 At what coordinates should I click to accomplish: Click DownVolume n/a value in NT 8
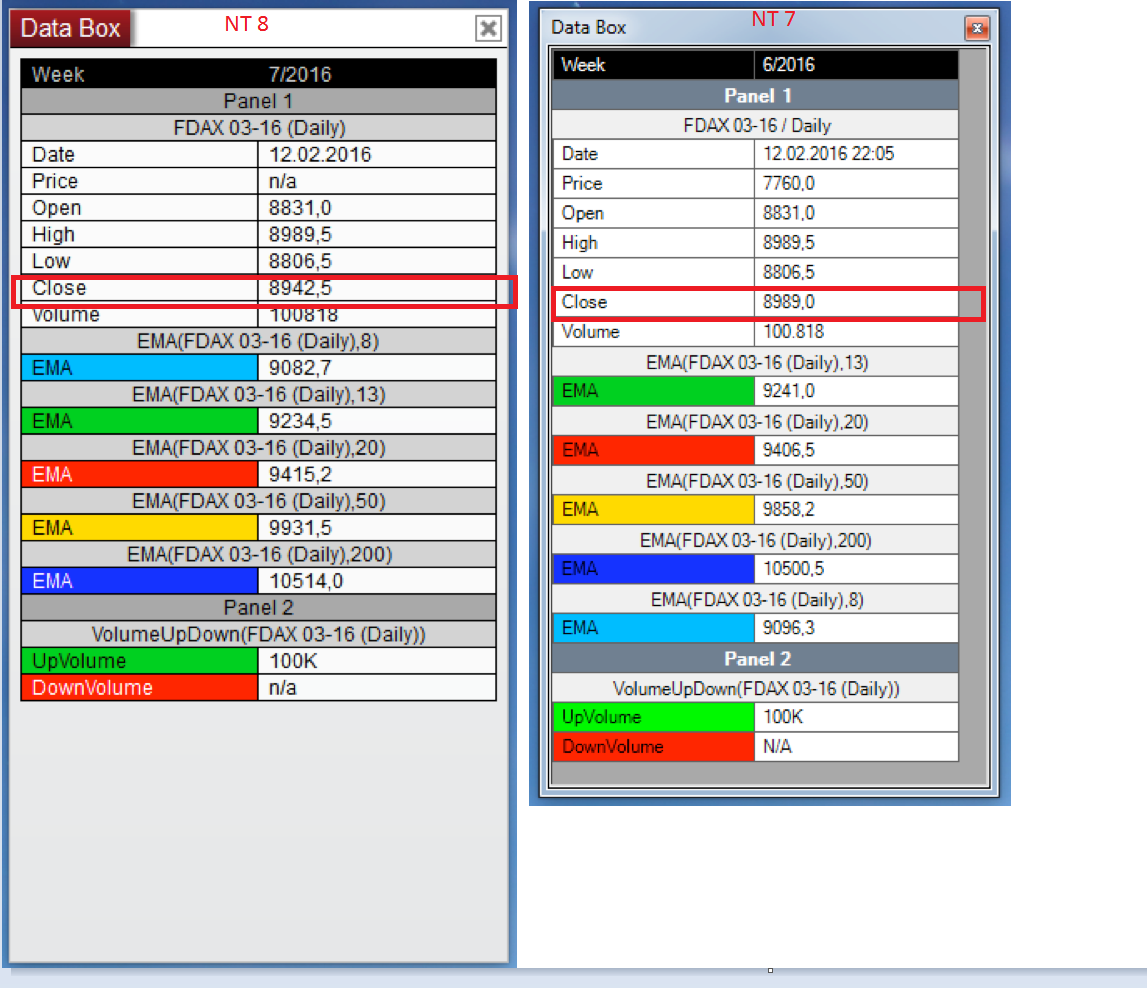[x=377, y=687]
